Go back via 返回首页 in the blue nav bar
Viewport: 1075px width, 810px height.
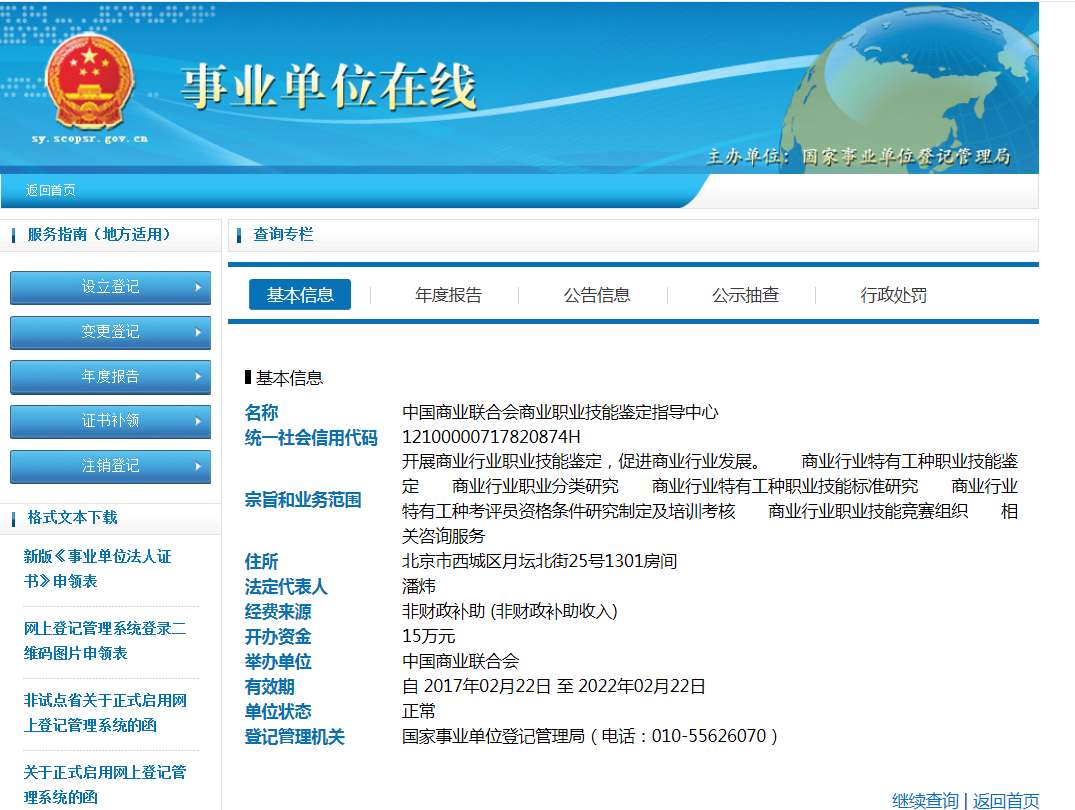click(x=51, y=190)
